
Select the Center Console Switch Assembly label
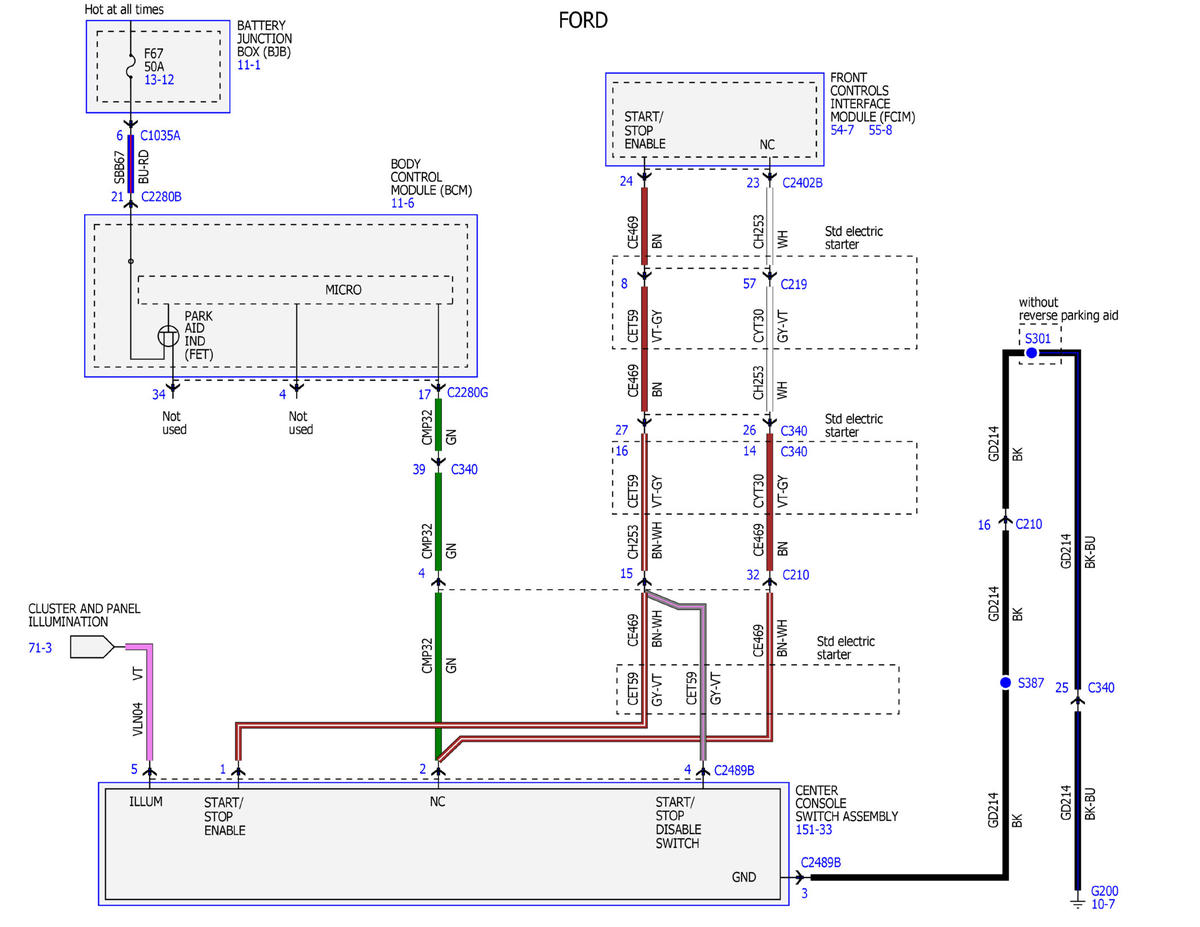point(847,803)
